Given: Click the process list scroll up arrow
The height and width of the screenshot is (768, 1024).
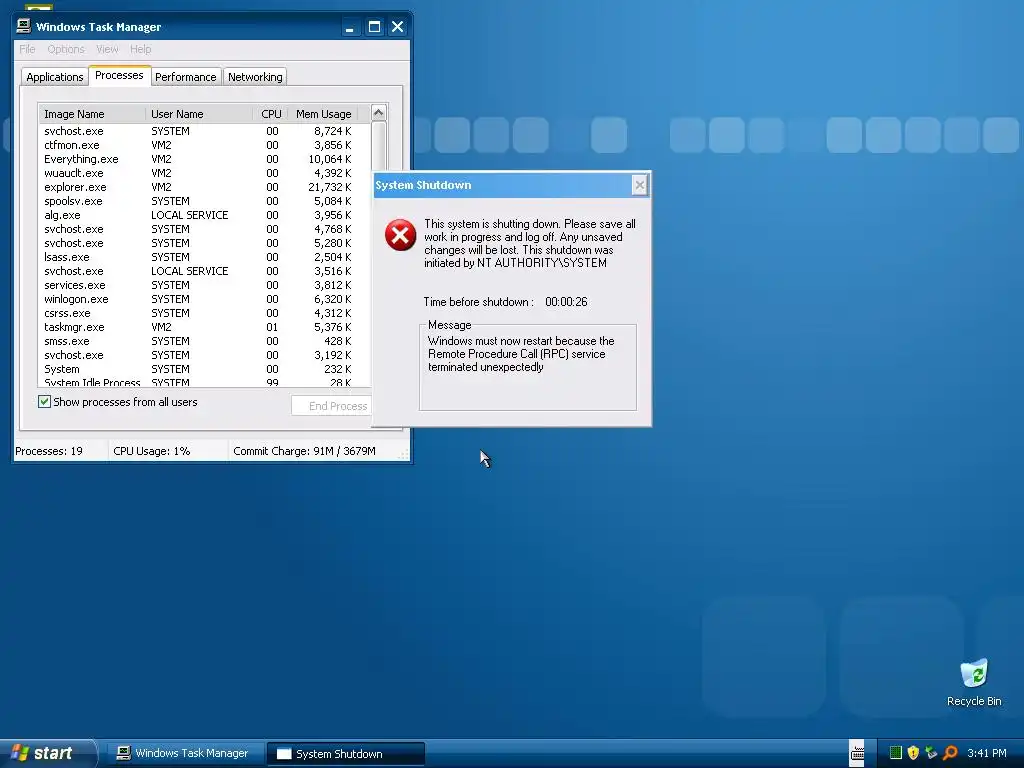Looking at the screenshot, I should click(379, 112).
